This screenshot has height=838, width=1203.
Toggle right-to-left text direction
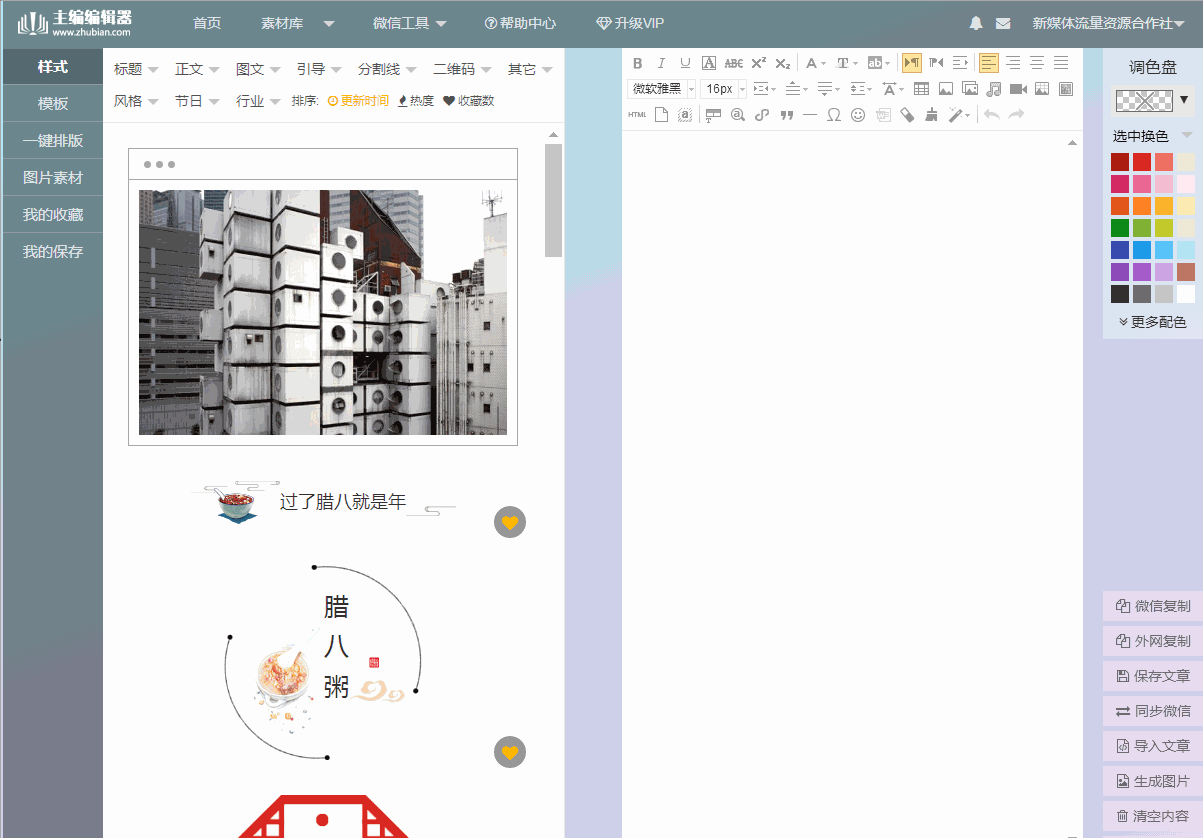point(937,63)
